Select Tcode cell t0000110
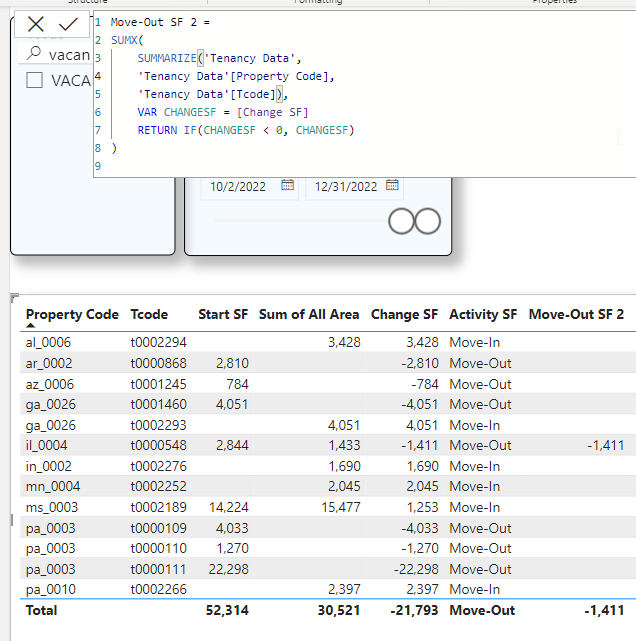The height and width of the screenshot is (641, 636). (158, 548)
